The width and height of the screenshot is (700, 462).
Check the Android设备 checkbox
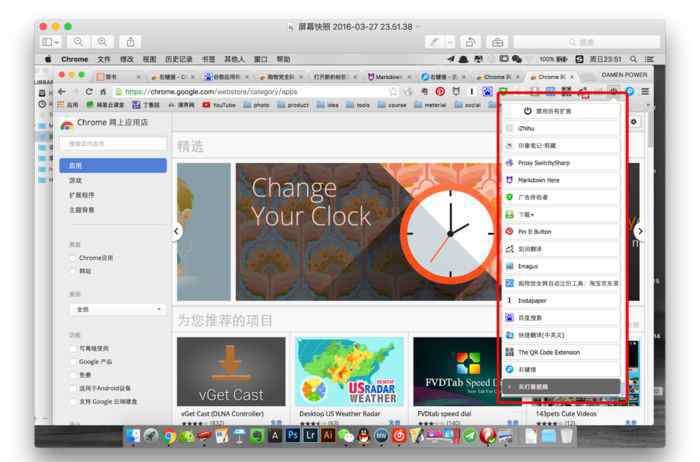point(73,388)
